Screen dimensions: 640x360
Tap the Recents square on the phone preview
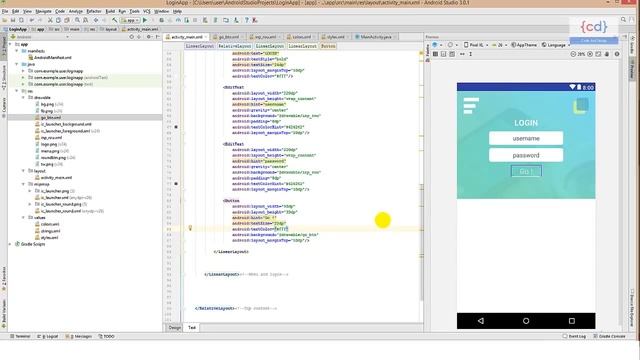(572, 321)
